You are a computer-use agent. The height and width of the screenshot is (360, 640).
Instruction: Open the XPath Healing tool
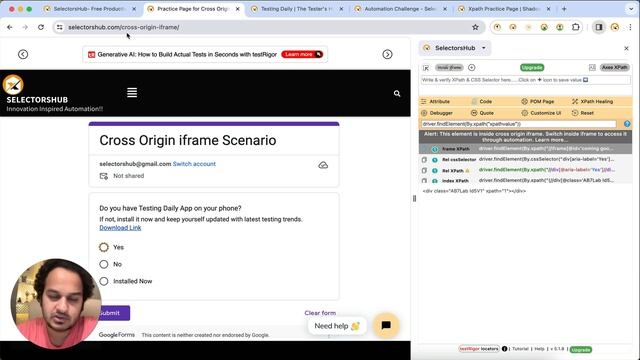click(592, 101)
